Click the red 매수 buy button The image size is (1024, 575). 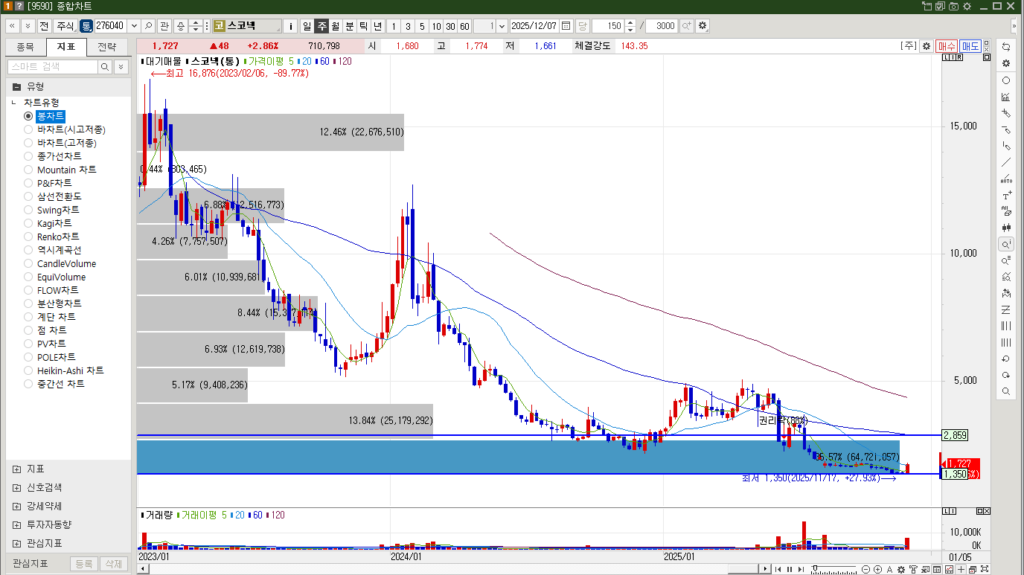(x=946, y=46)
